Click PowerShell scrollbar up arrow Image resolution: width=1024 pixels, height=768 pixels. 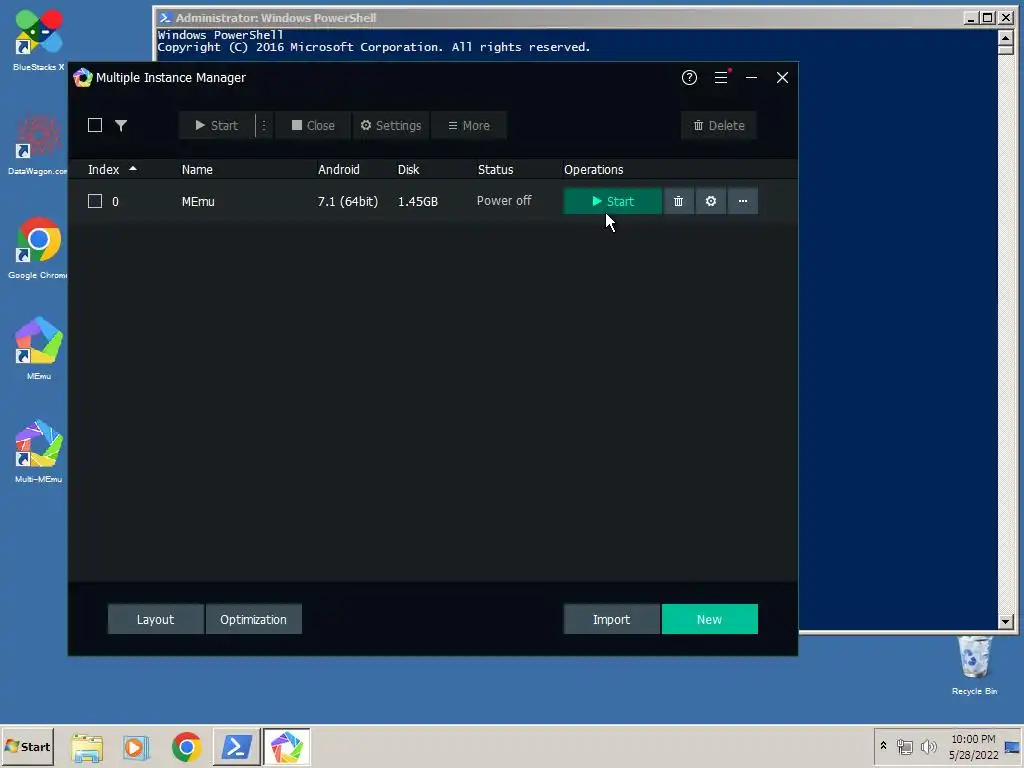(x=1006, y=38)
